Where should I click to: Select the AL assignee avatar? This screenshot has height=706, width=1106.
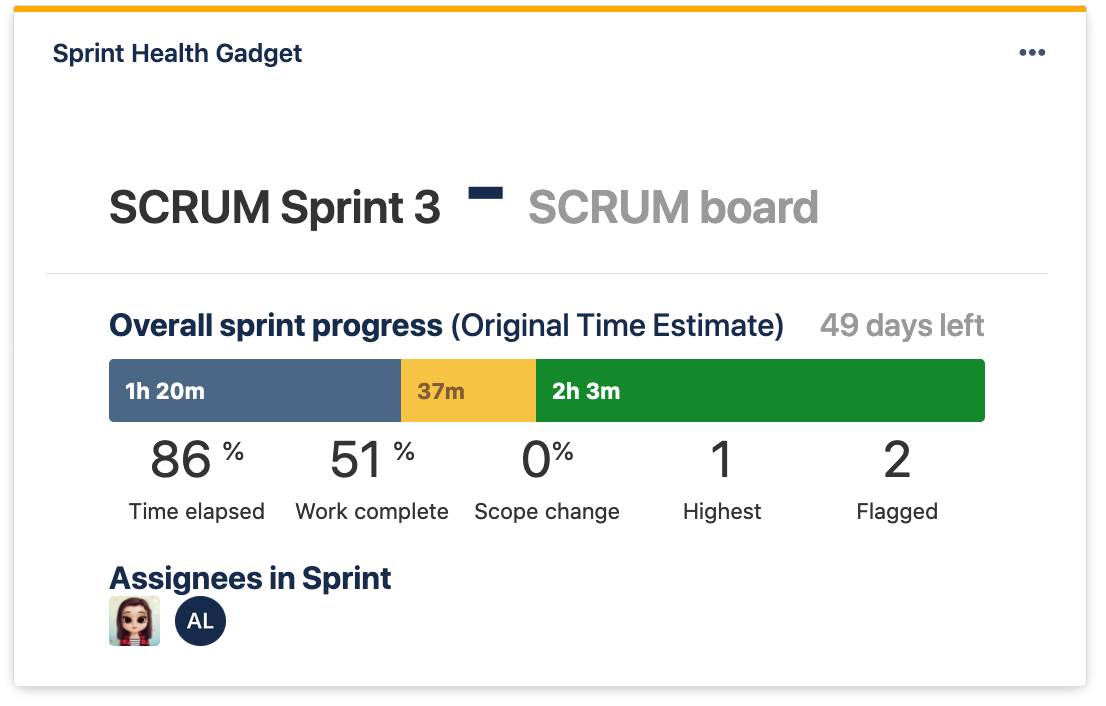(200, 620)
